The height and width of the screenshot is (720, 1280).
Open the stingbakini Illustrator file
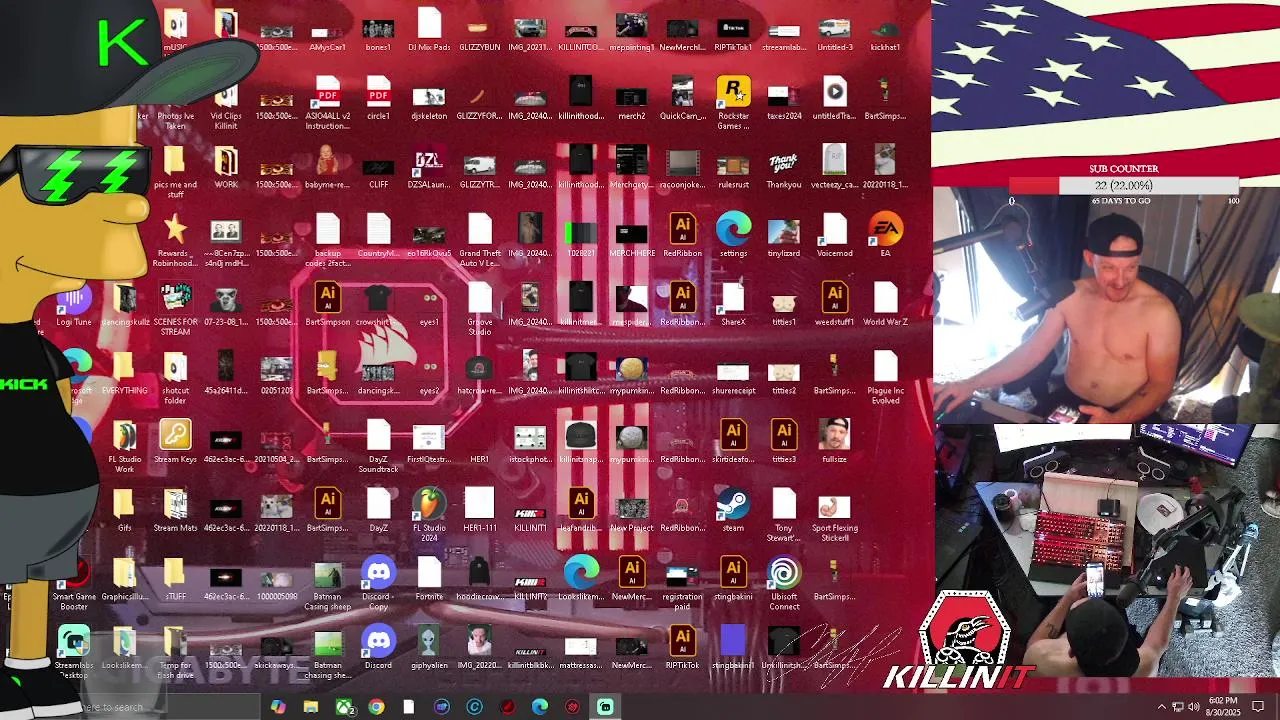[x=733, y=573]
